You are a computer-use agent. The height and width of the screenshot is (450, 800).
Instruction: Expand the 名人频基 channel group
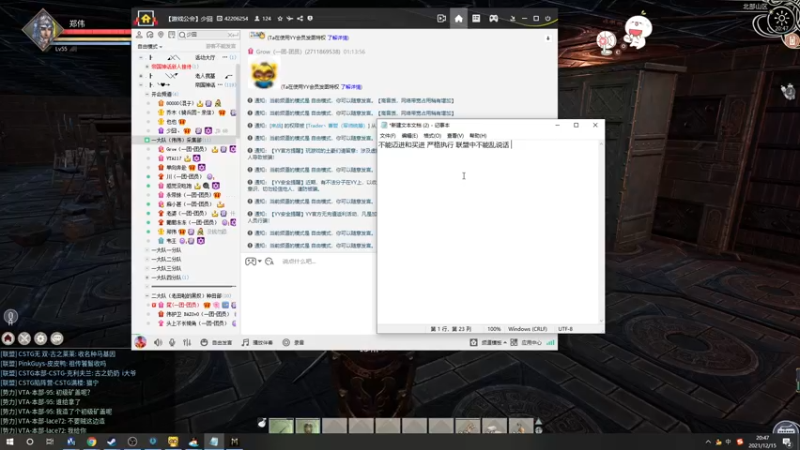[x=141, y=76]
